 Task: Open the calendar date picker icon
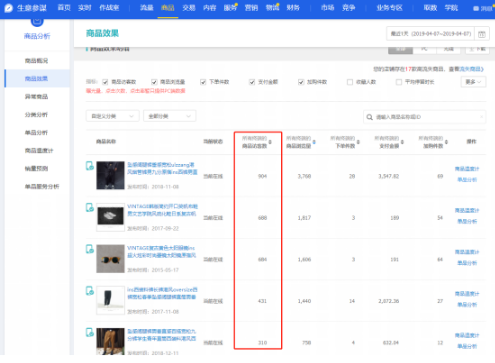[482, 34]
